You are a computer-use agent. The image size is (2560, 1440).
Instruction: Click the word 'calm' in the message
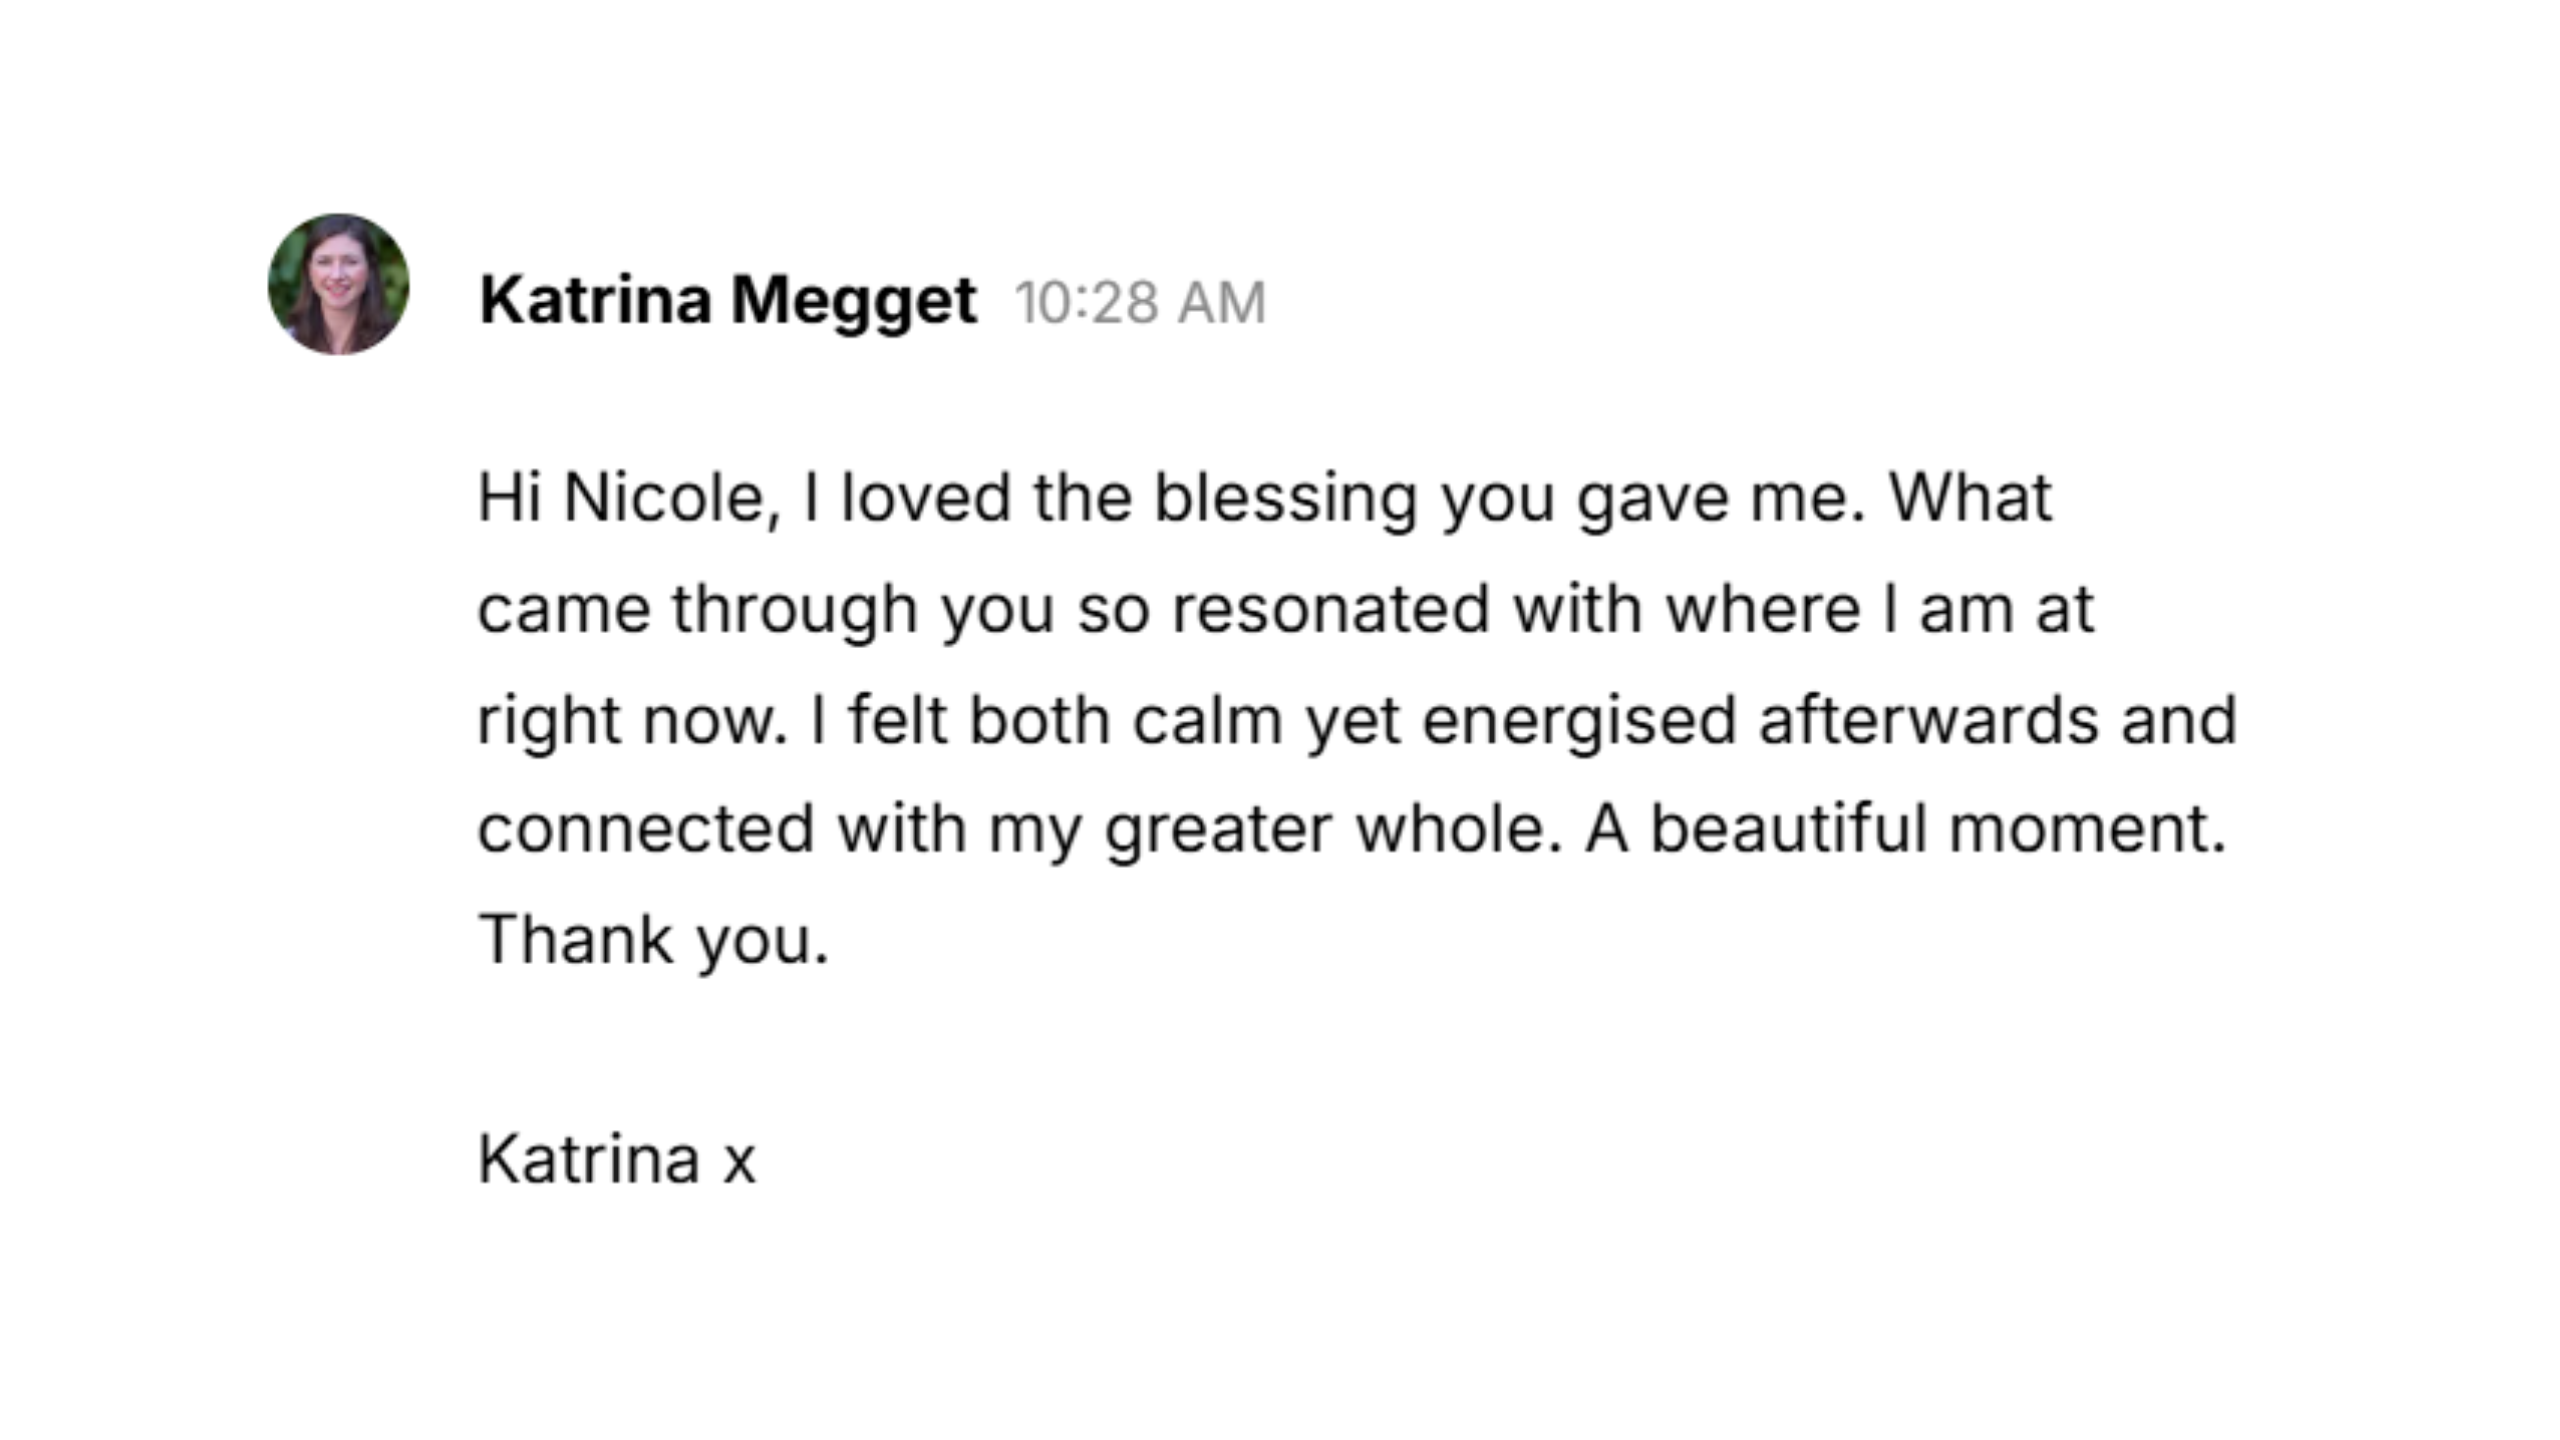coord(1207,720)
